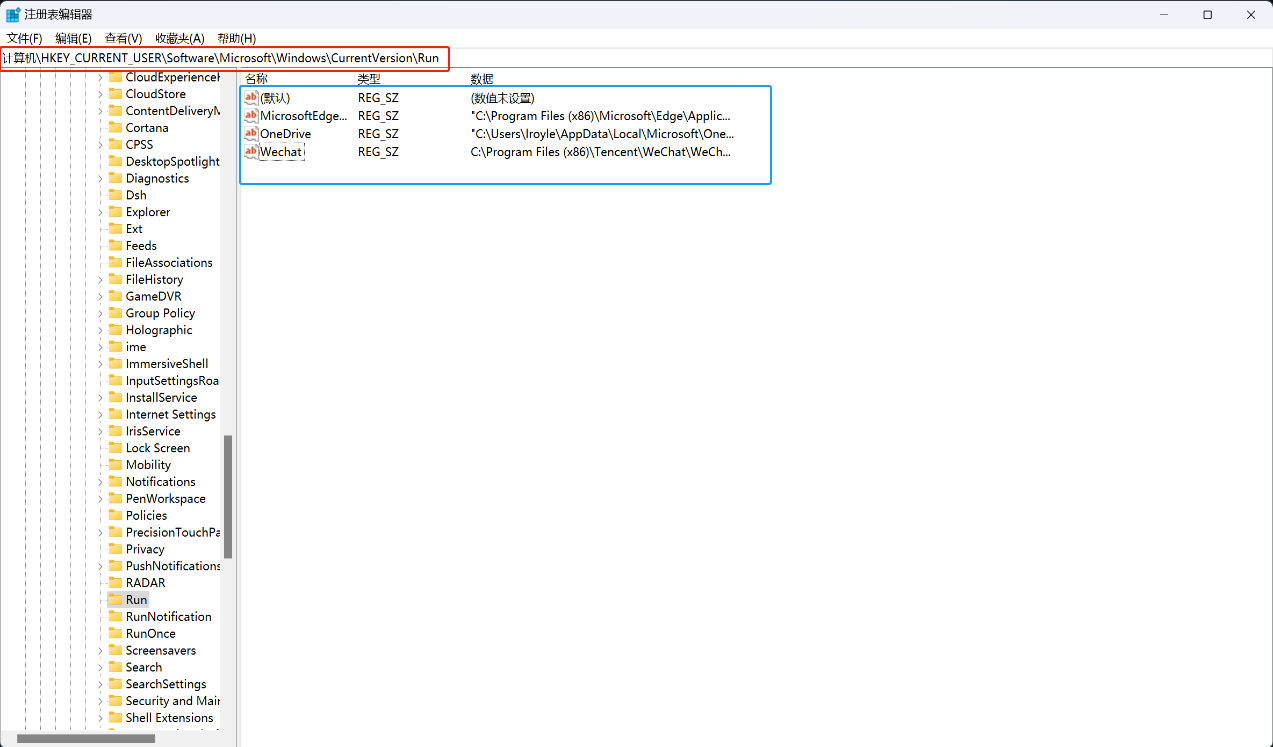Select the IrisService tree key
The height and width of the screenshot is (747, 1273).
(x=153, y=431)
